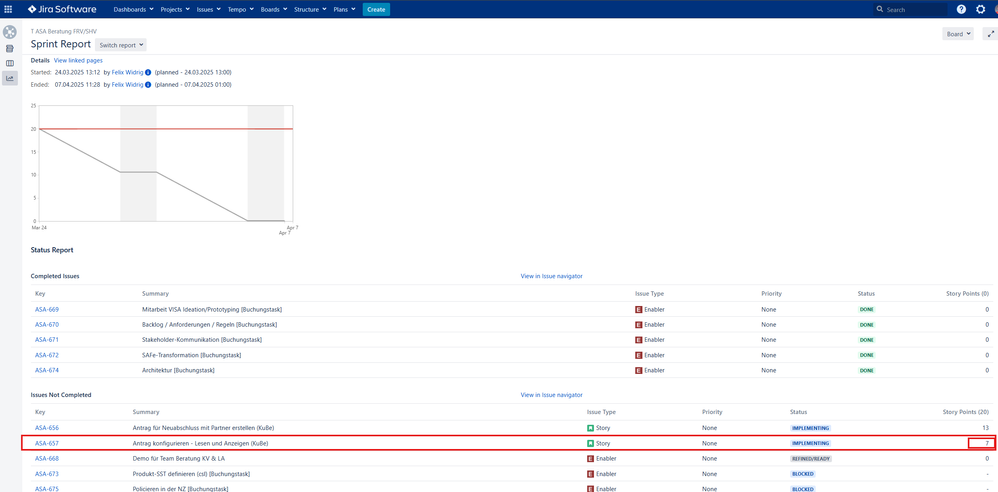This screenshot has height=492, width=998.
Task: Open the app switcher grid icon
Action: pyautogui.click(x=8, y=10)
